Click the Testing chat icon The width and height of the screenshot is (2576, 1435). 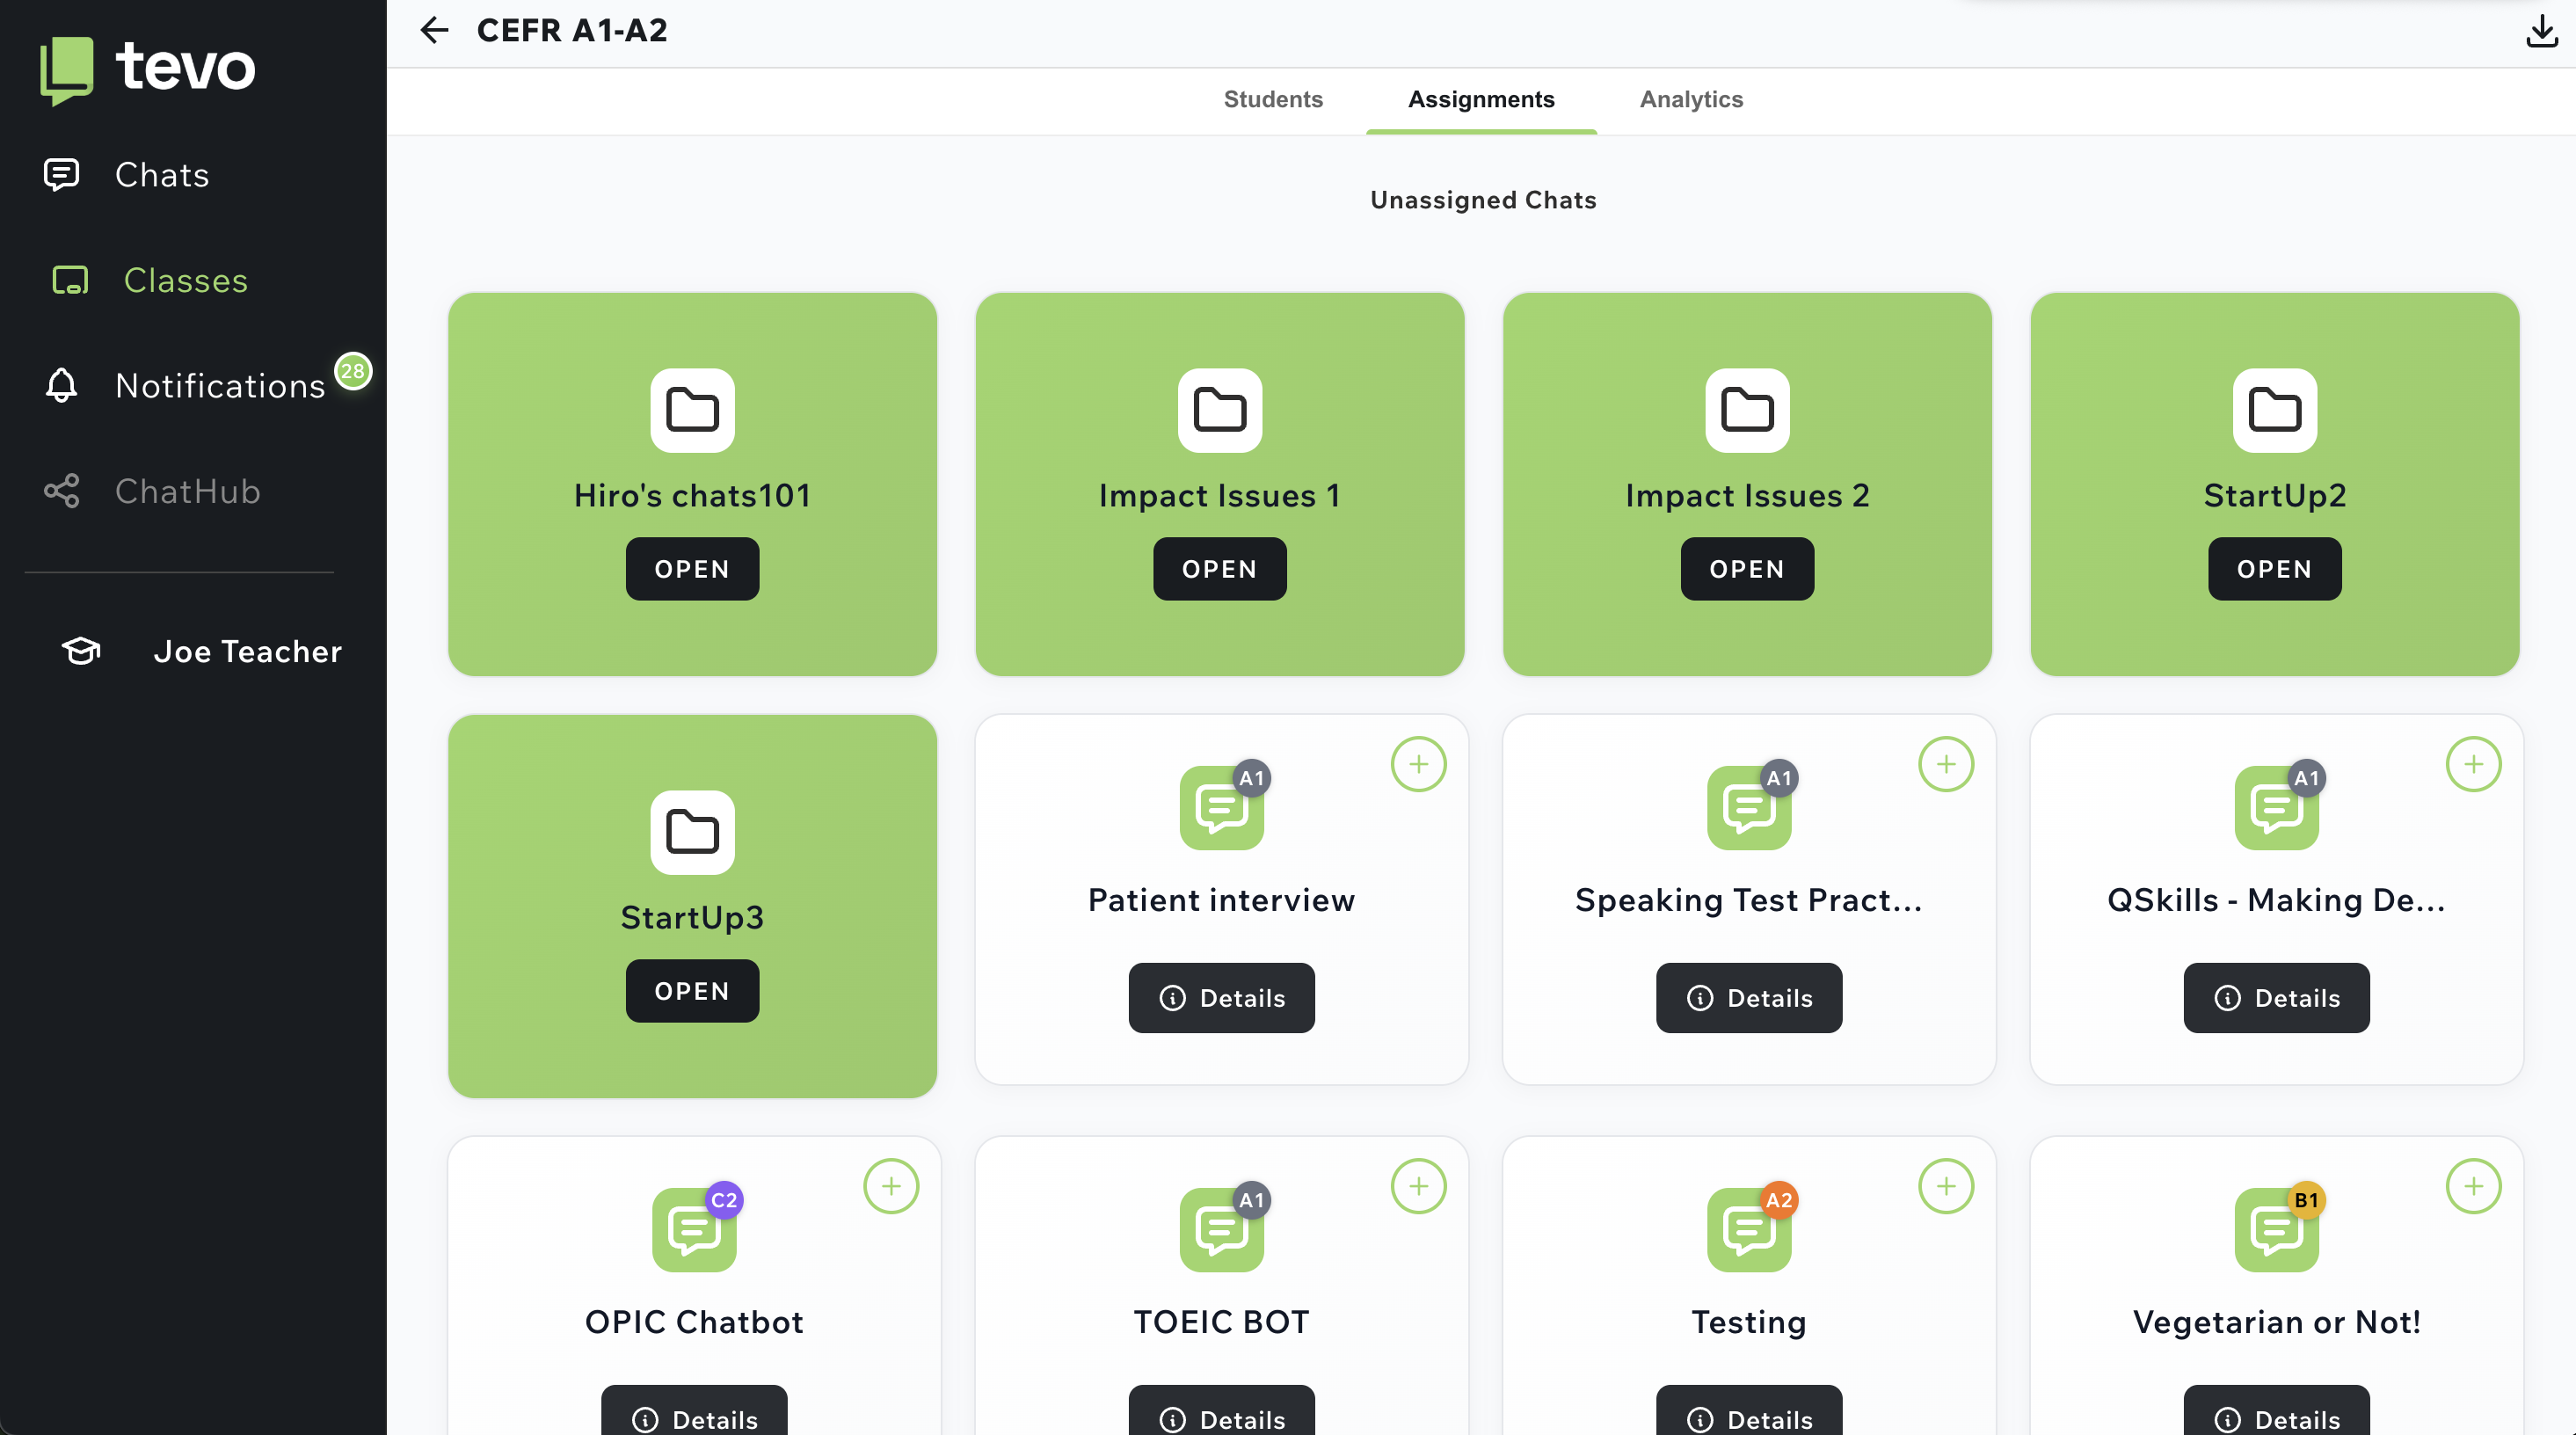pyautogui.click(x=1749, y=1229)
